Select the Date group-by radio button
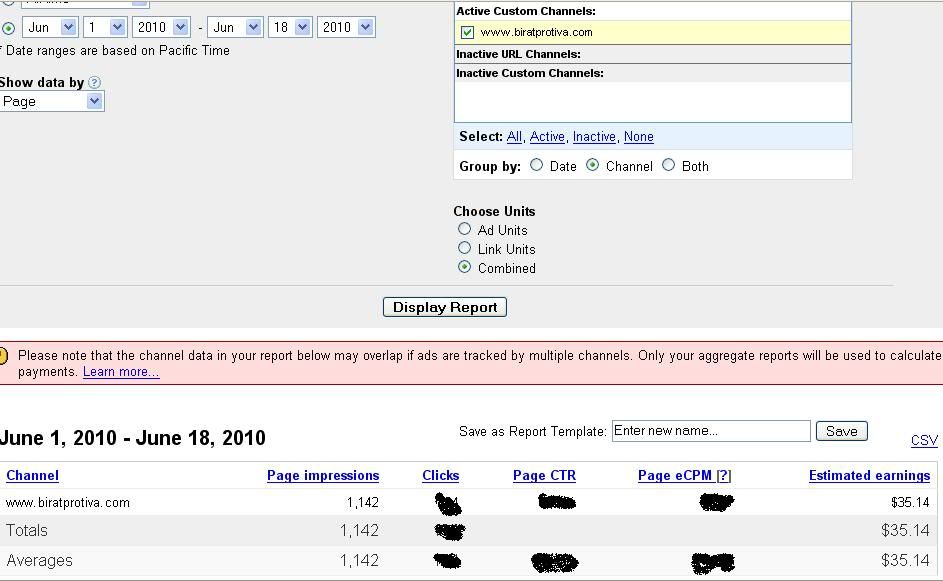943x581 pixels. pos(537,166)
